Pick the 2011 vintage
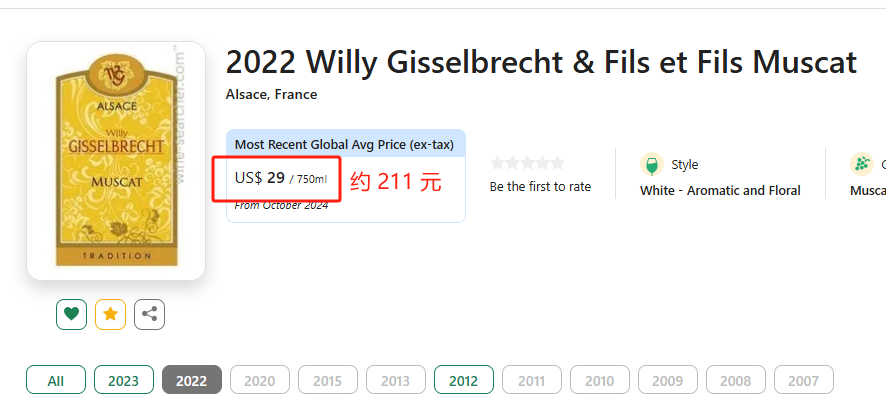The height and width of the screenshot is (416, 886). (531, 381)
